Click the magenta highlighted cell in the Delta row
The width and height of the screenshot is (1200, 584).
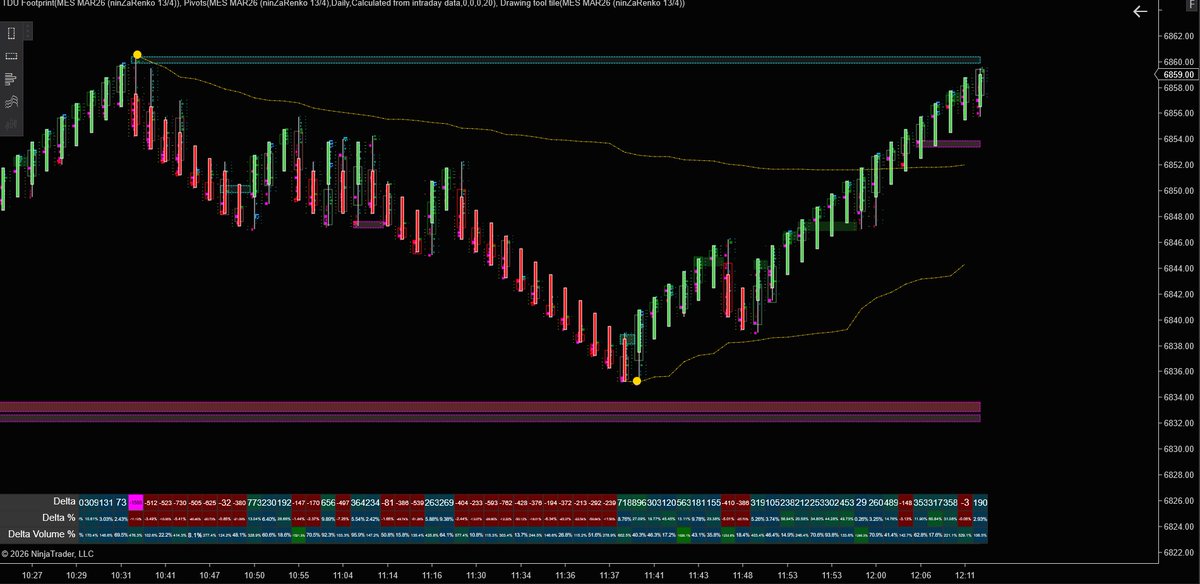click(x=136, y=501)
